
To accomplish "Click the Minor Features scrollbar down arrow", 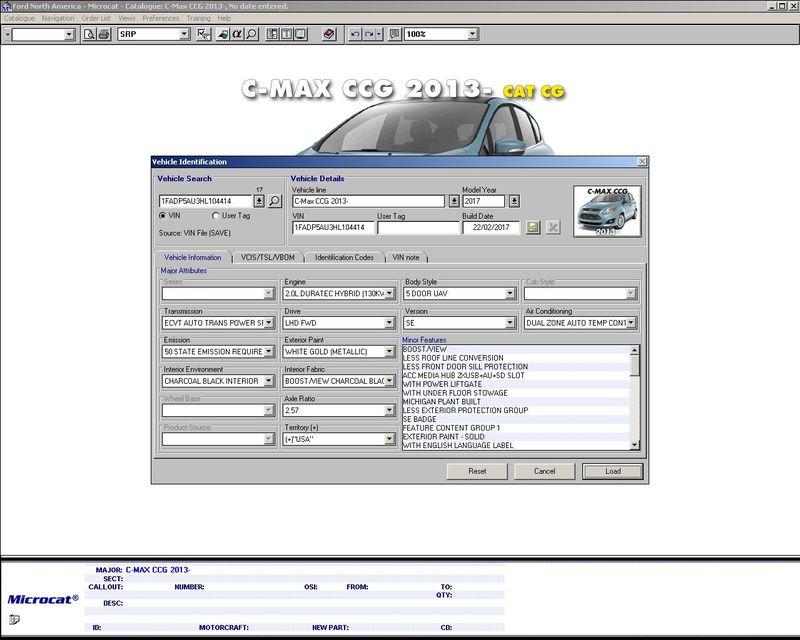I will click(x=635, y=445).
